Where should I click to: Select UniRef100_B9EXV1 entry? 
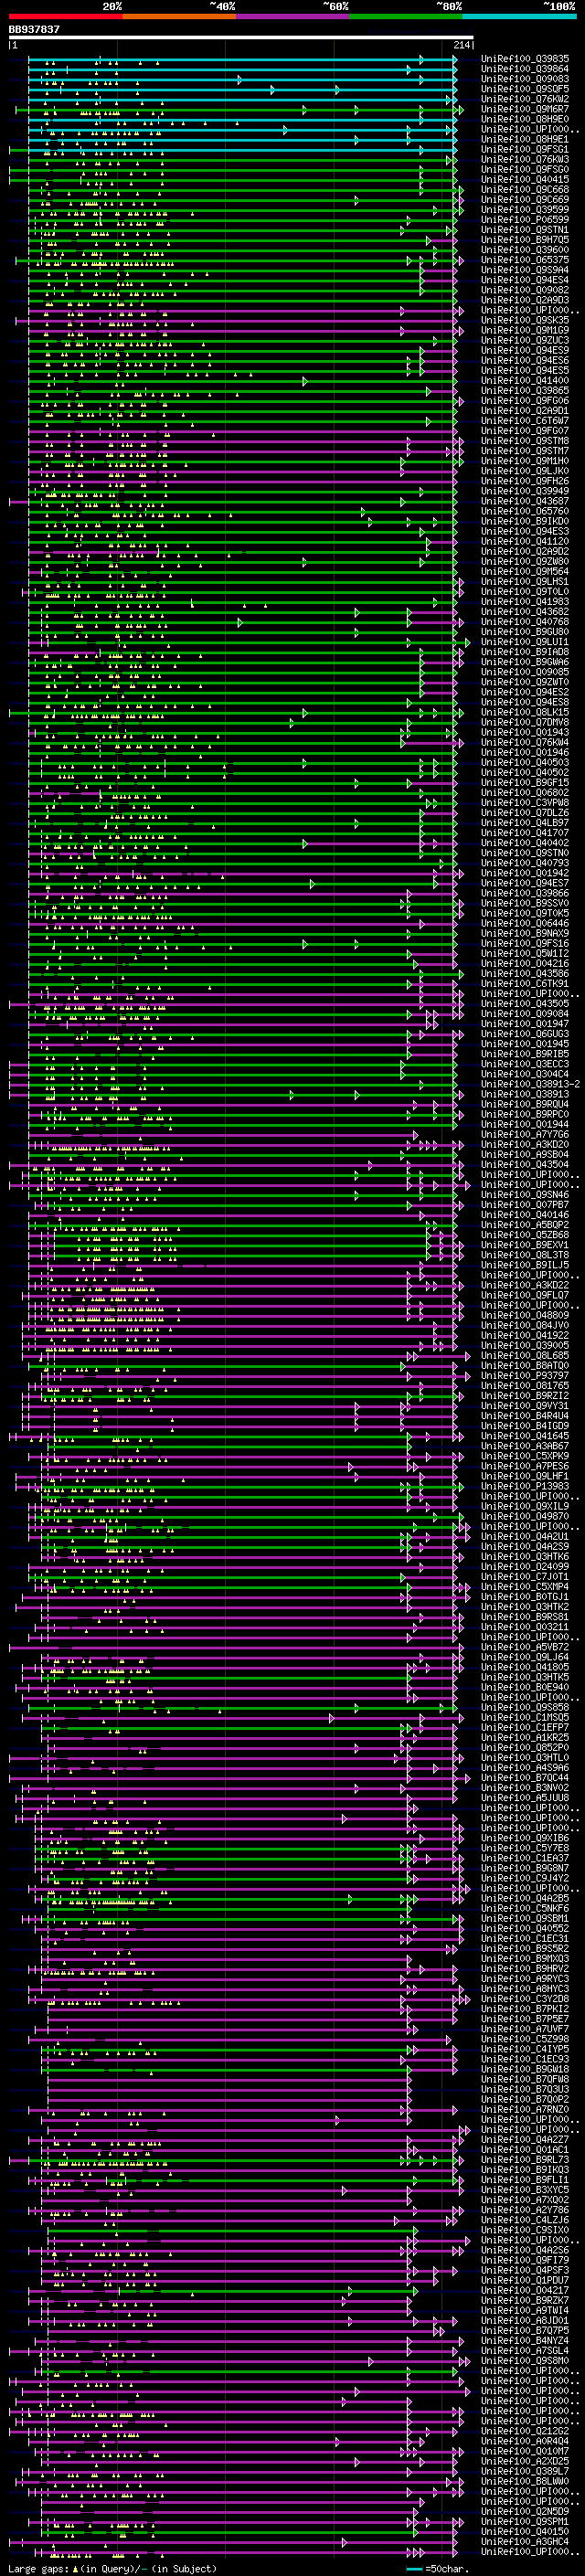[524, 1245]
